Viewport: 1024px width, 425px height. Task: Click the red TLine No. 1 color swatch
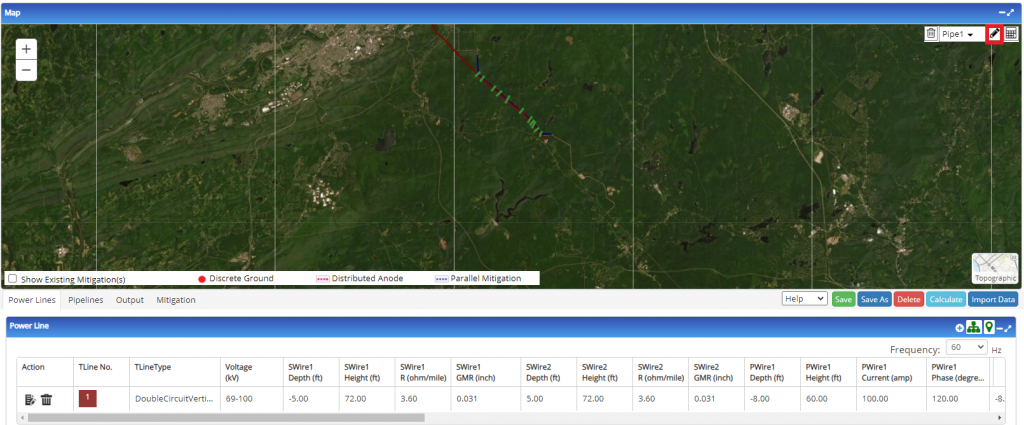click(x=87, y=399)
